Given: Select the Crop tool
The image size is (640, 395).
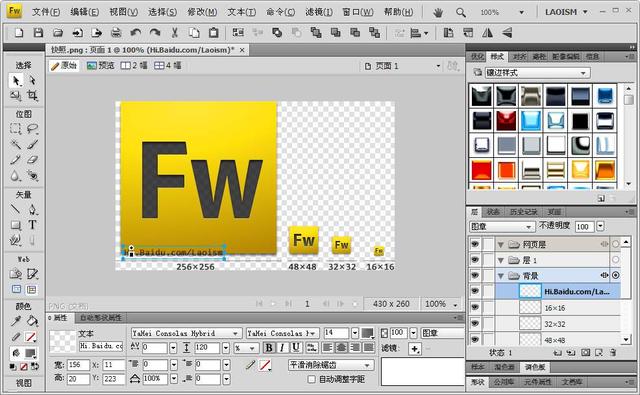Looking at the screenshot, I should click(x=32, y=96).
